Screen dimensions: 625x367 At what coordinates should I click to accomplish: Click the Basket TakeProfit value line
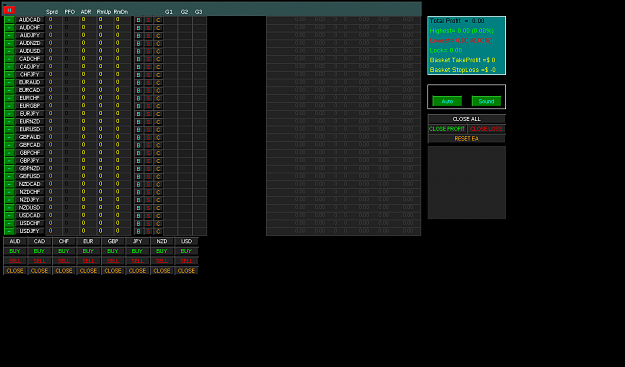(462, 60)
